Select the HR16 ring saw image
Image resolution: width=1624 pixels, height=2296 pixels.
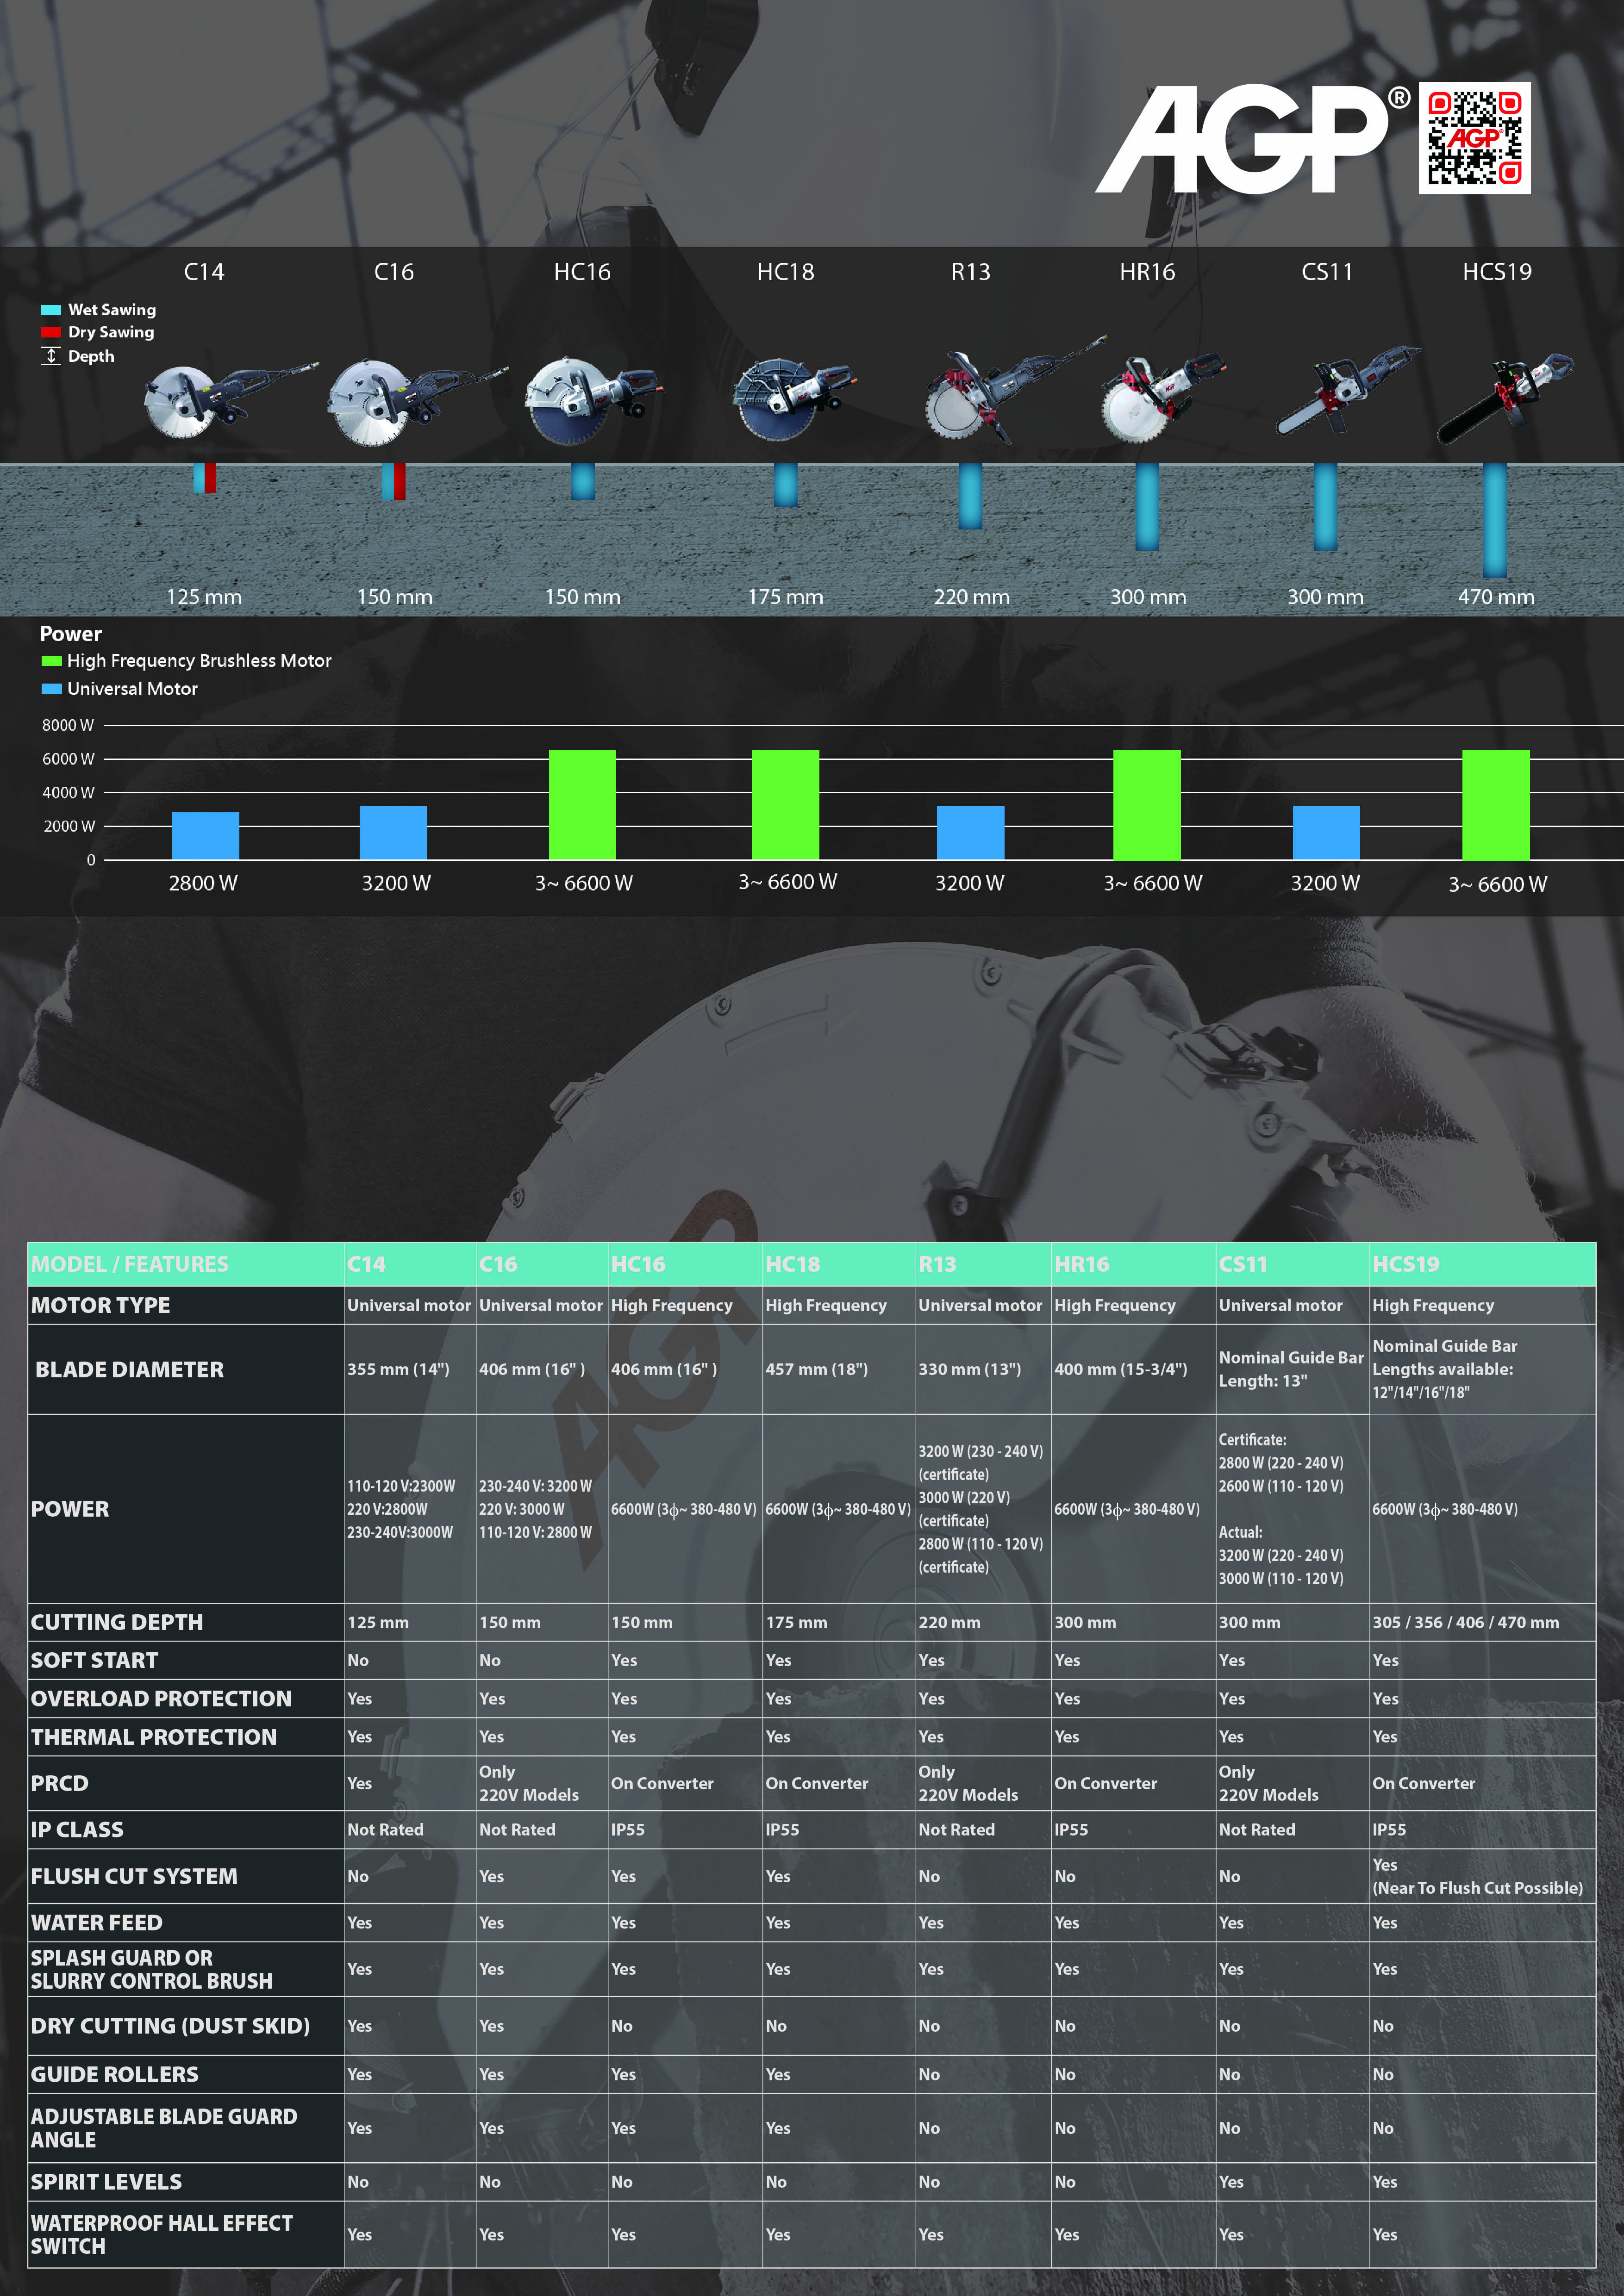pos(1164,397)
